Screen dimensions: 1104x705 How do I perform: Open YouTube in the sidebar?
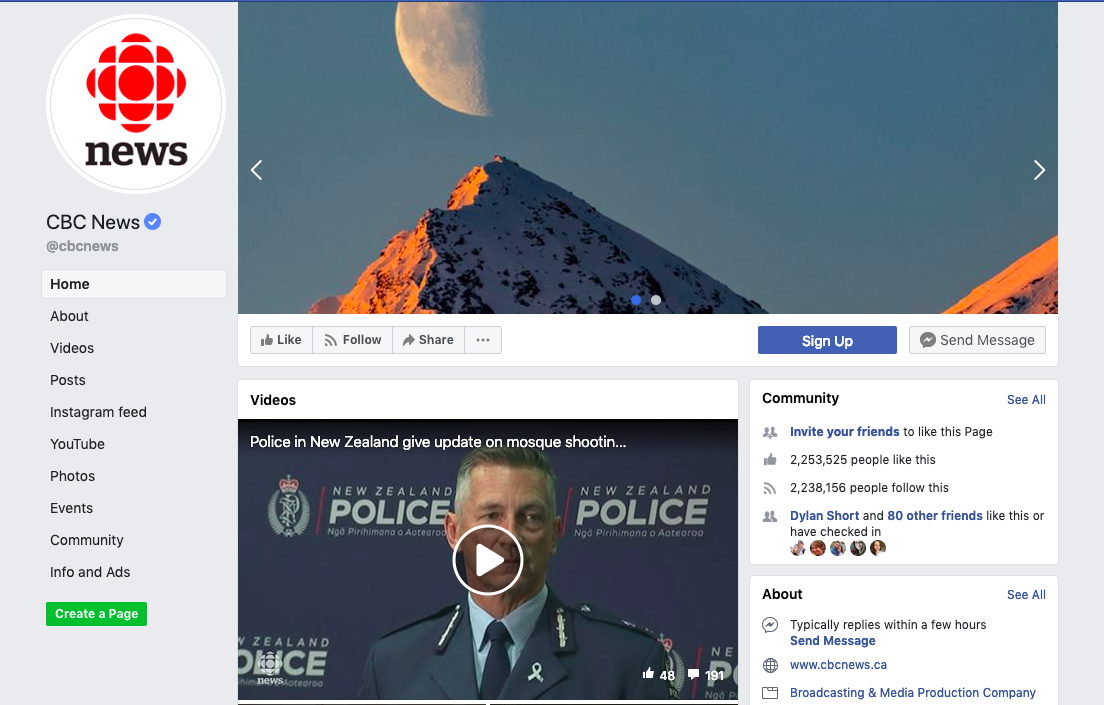coord(77,444)
